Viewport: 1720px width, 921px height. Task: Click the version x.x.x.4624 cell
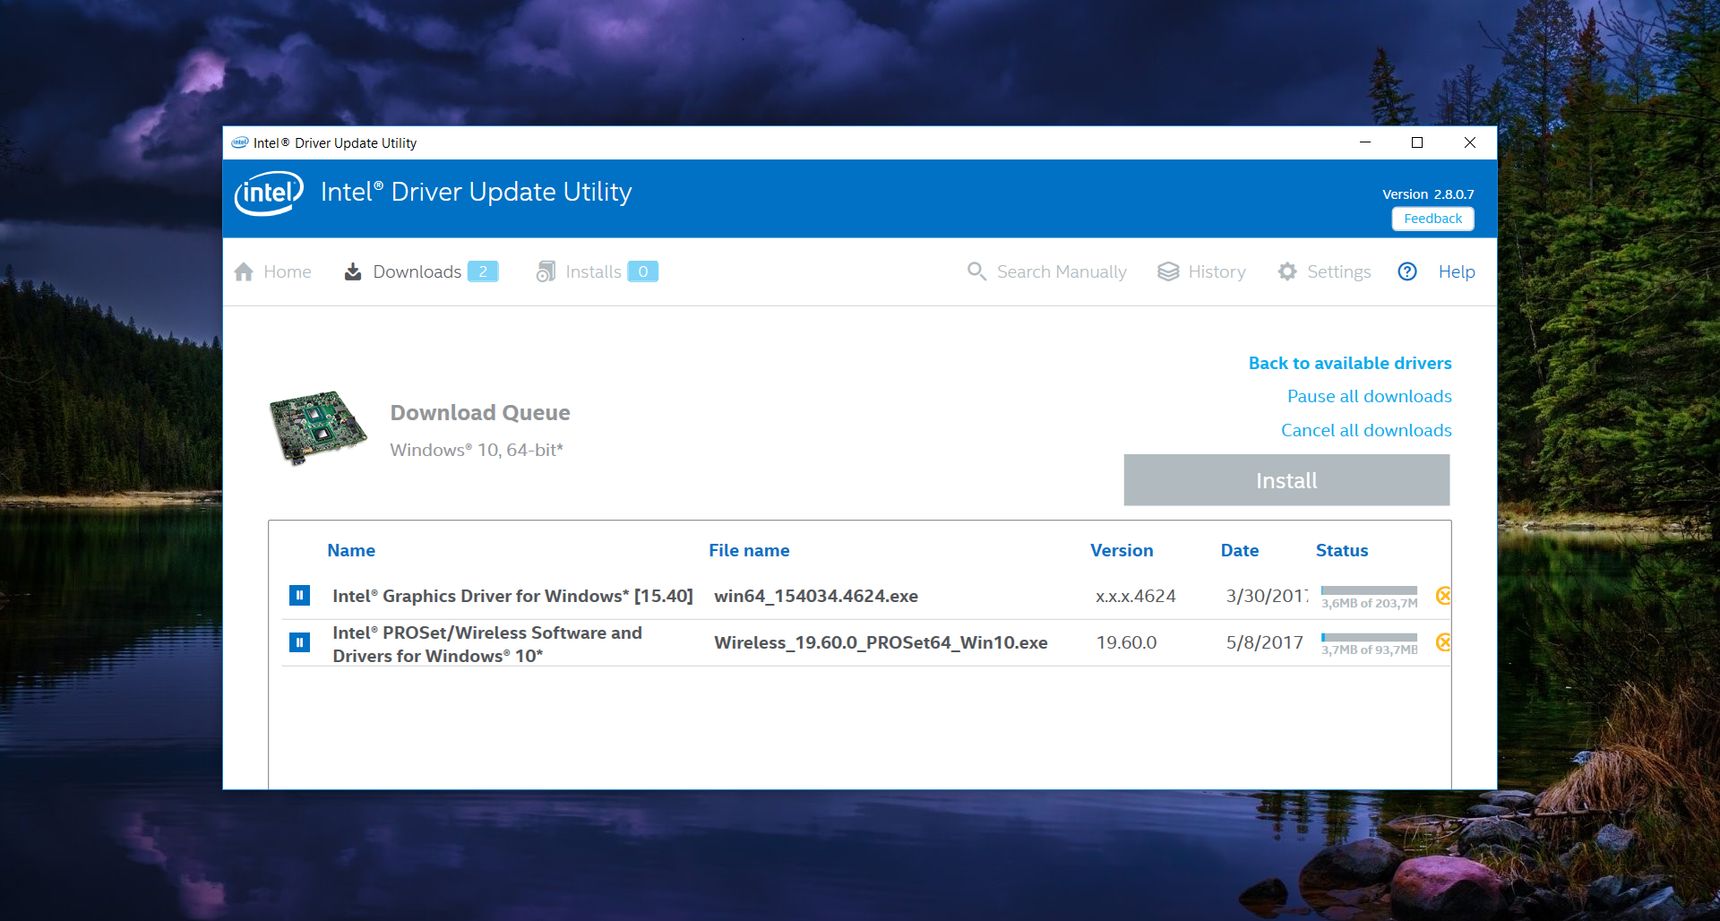pyautogui.click(x=1135, y=596)
